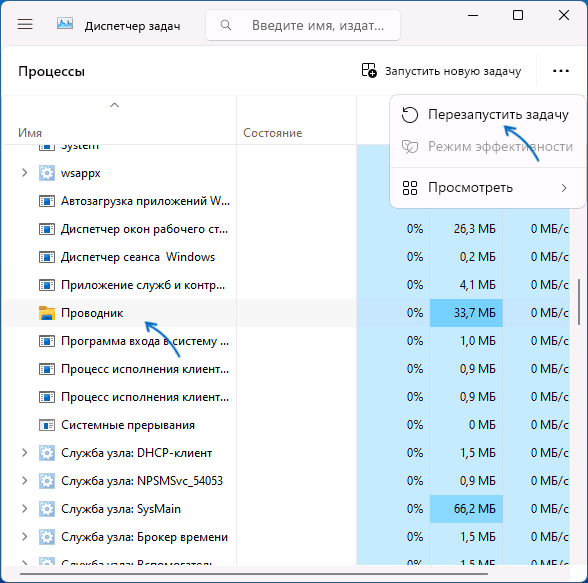The image size is (588, 583).
Task: Choose Перезапустить задачу in the menu
Action: 488,114
